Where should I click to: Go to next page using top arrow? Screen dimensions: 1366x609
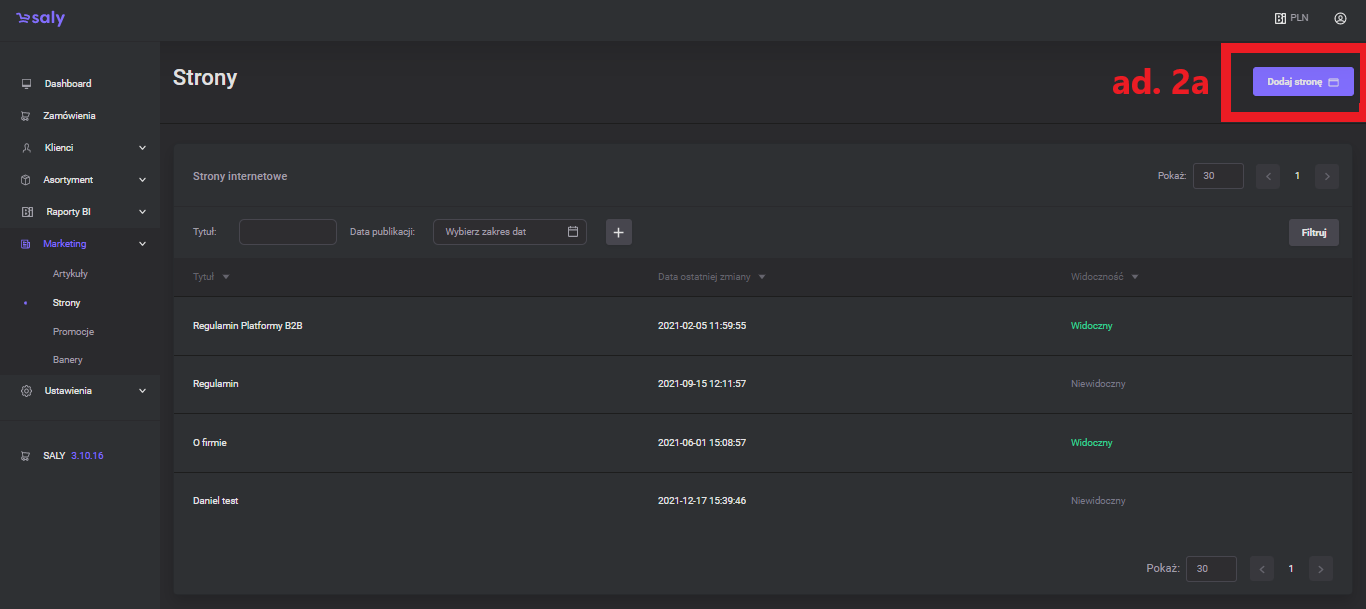(x=1326, y=176)
